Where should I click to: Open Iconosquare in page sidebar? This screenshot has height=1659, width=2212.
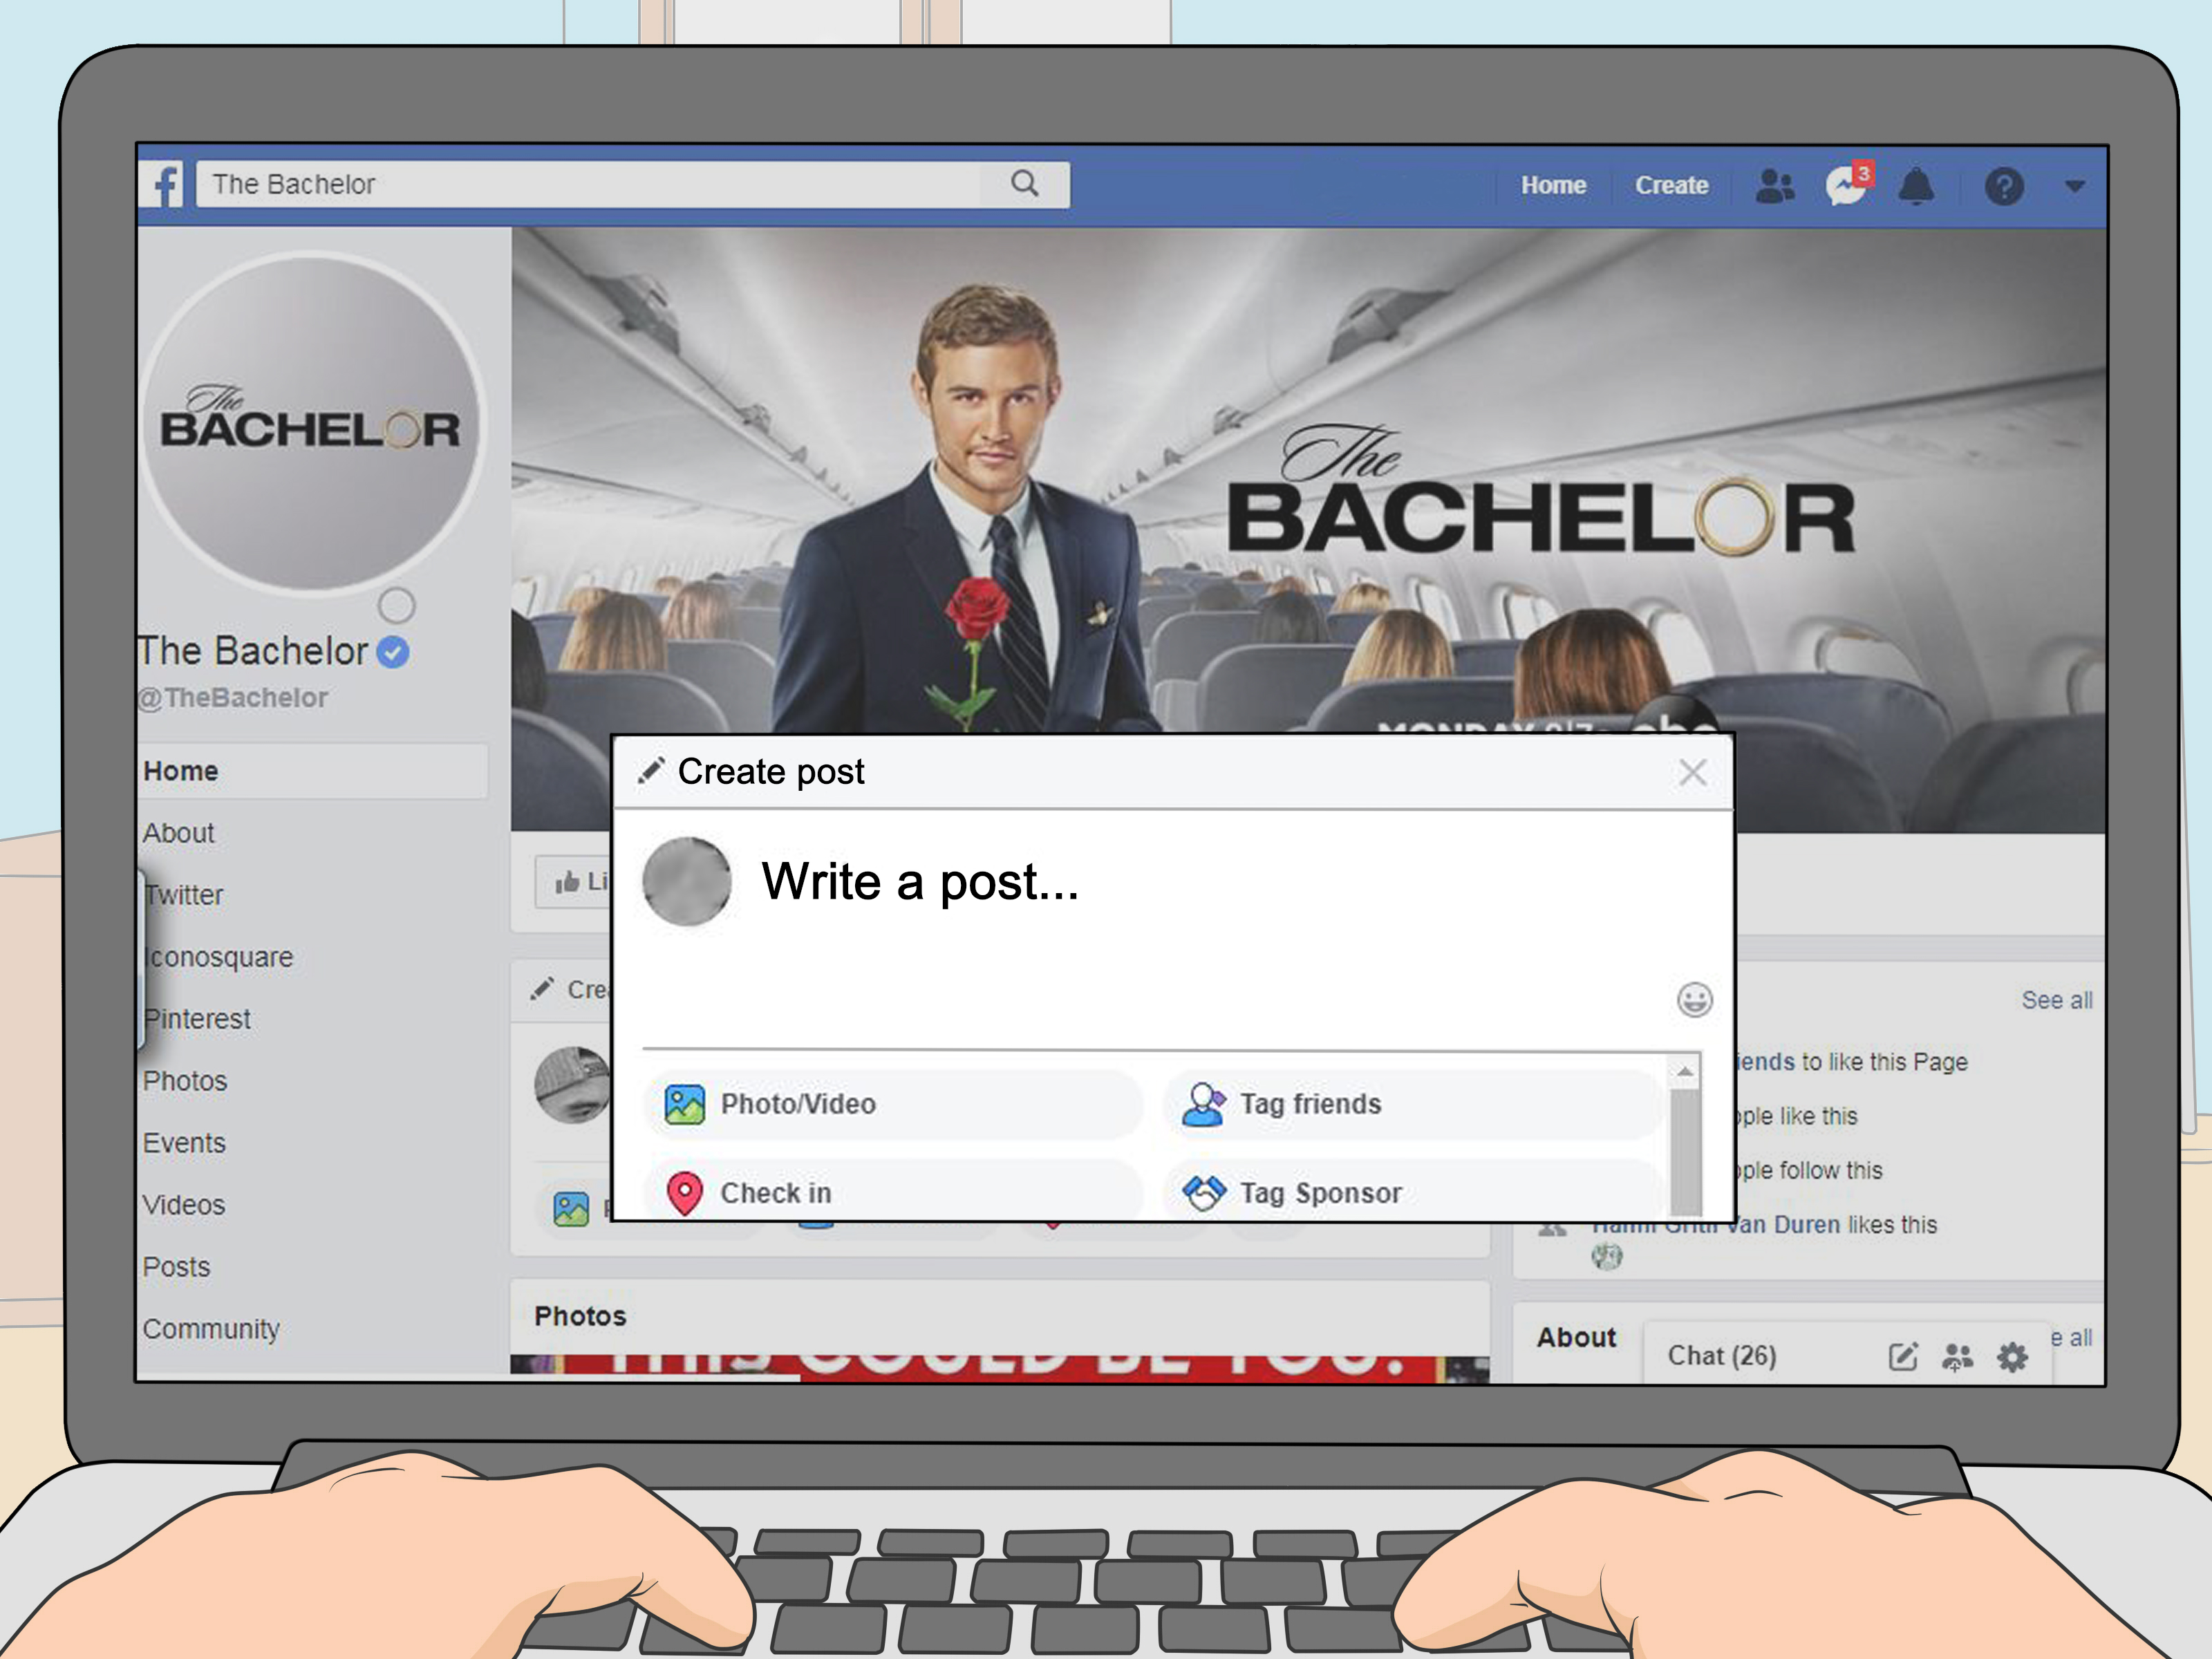tap(218, 957)
